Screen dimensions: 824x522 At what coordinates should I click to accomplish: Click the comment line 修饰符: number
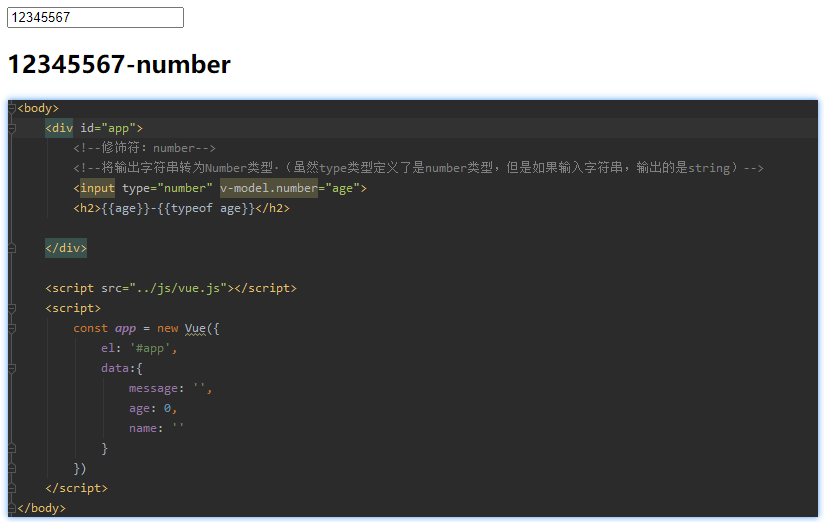pyautogui.click(x=145, y=148)
